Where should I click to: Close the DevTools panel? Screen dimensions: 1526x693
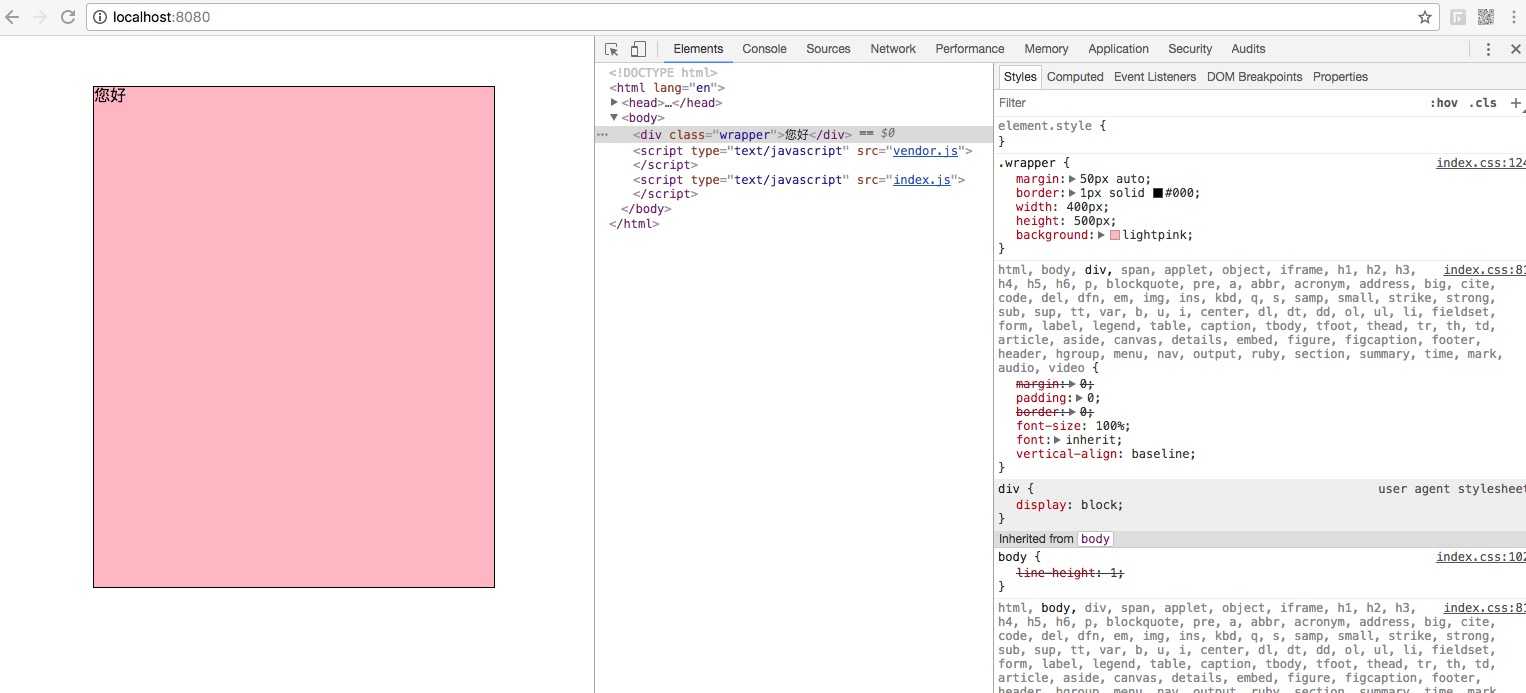point(1515,49)
